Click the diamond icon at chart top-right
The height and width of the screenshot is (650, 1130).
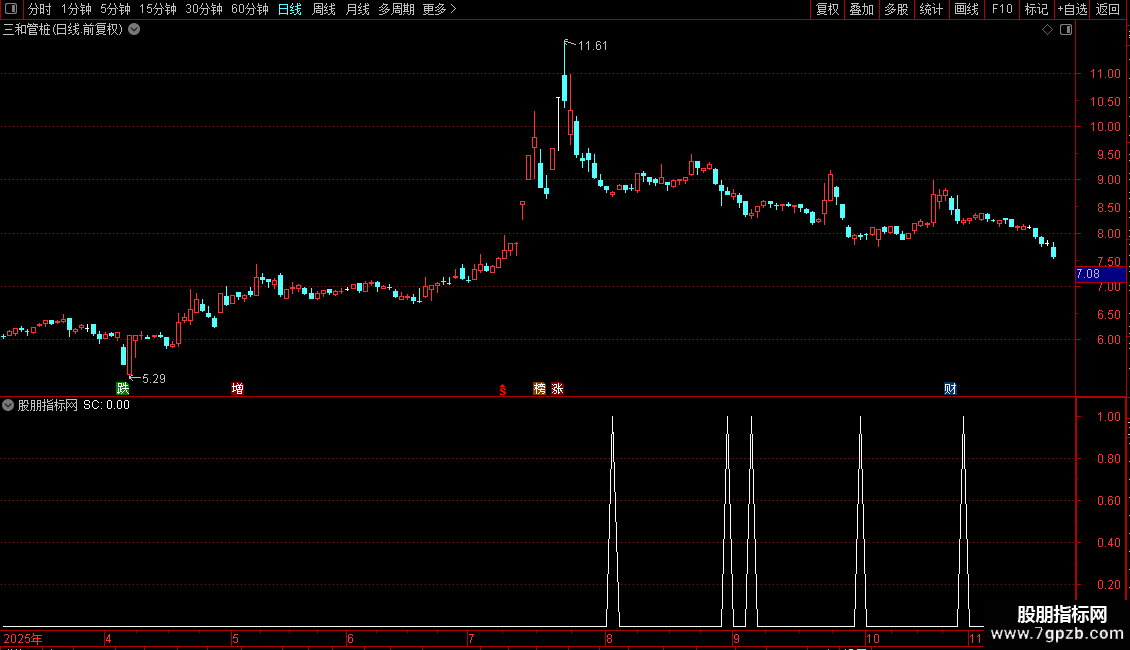[x=1048, y=30]
